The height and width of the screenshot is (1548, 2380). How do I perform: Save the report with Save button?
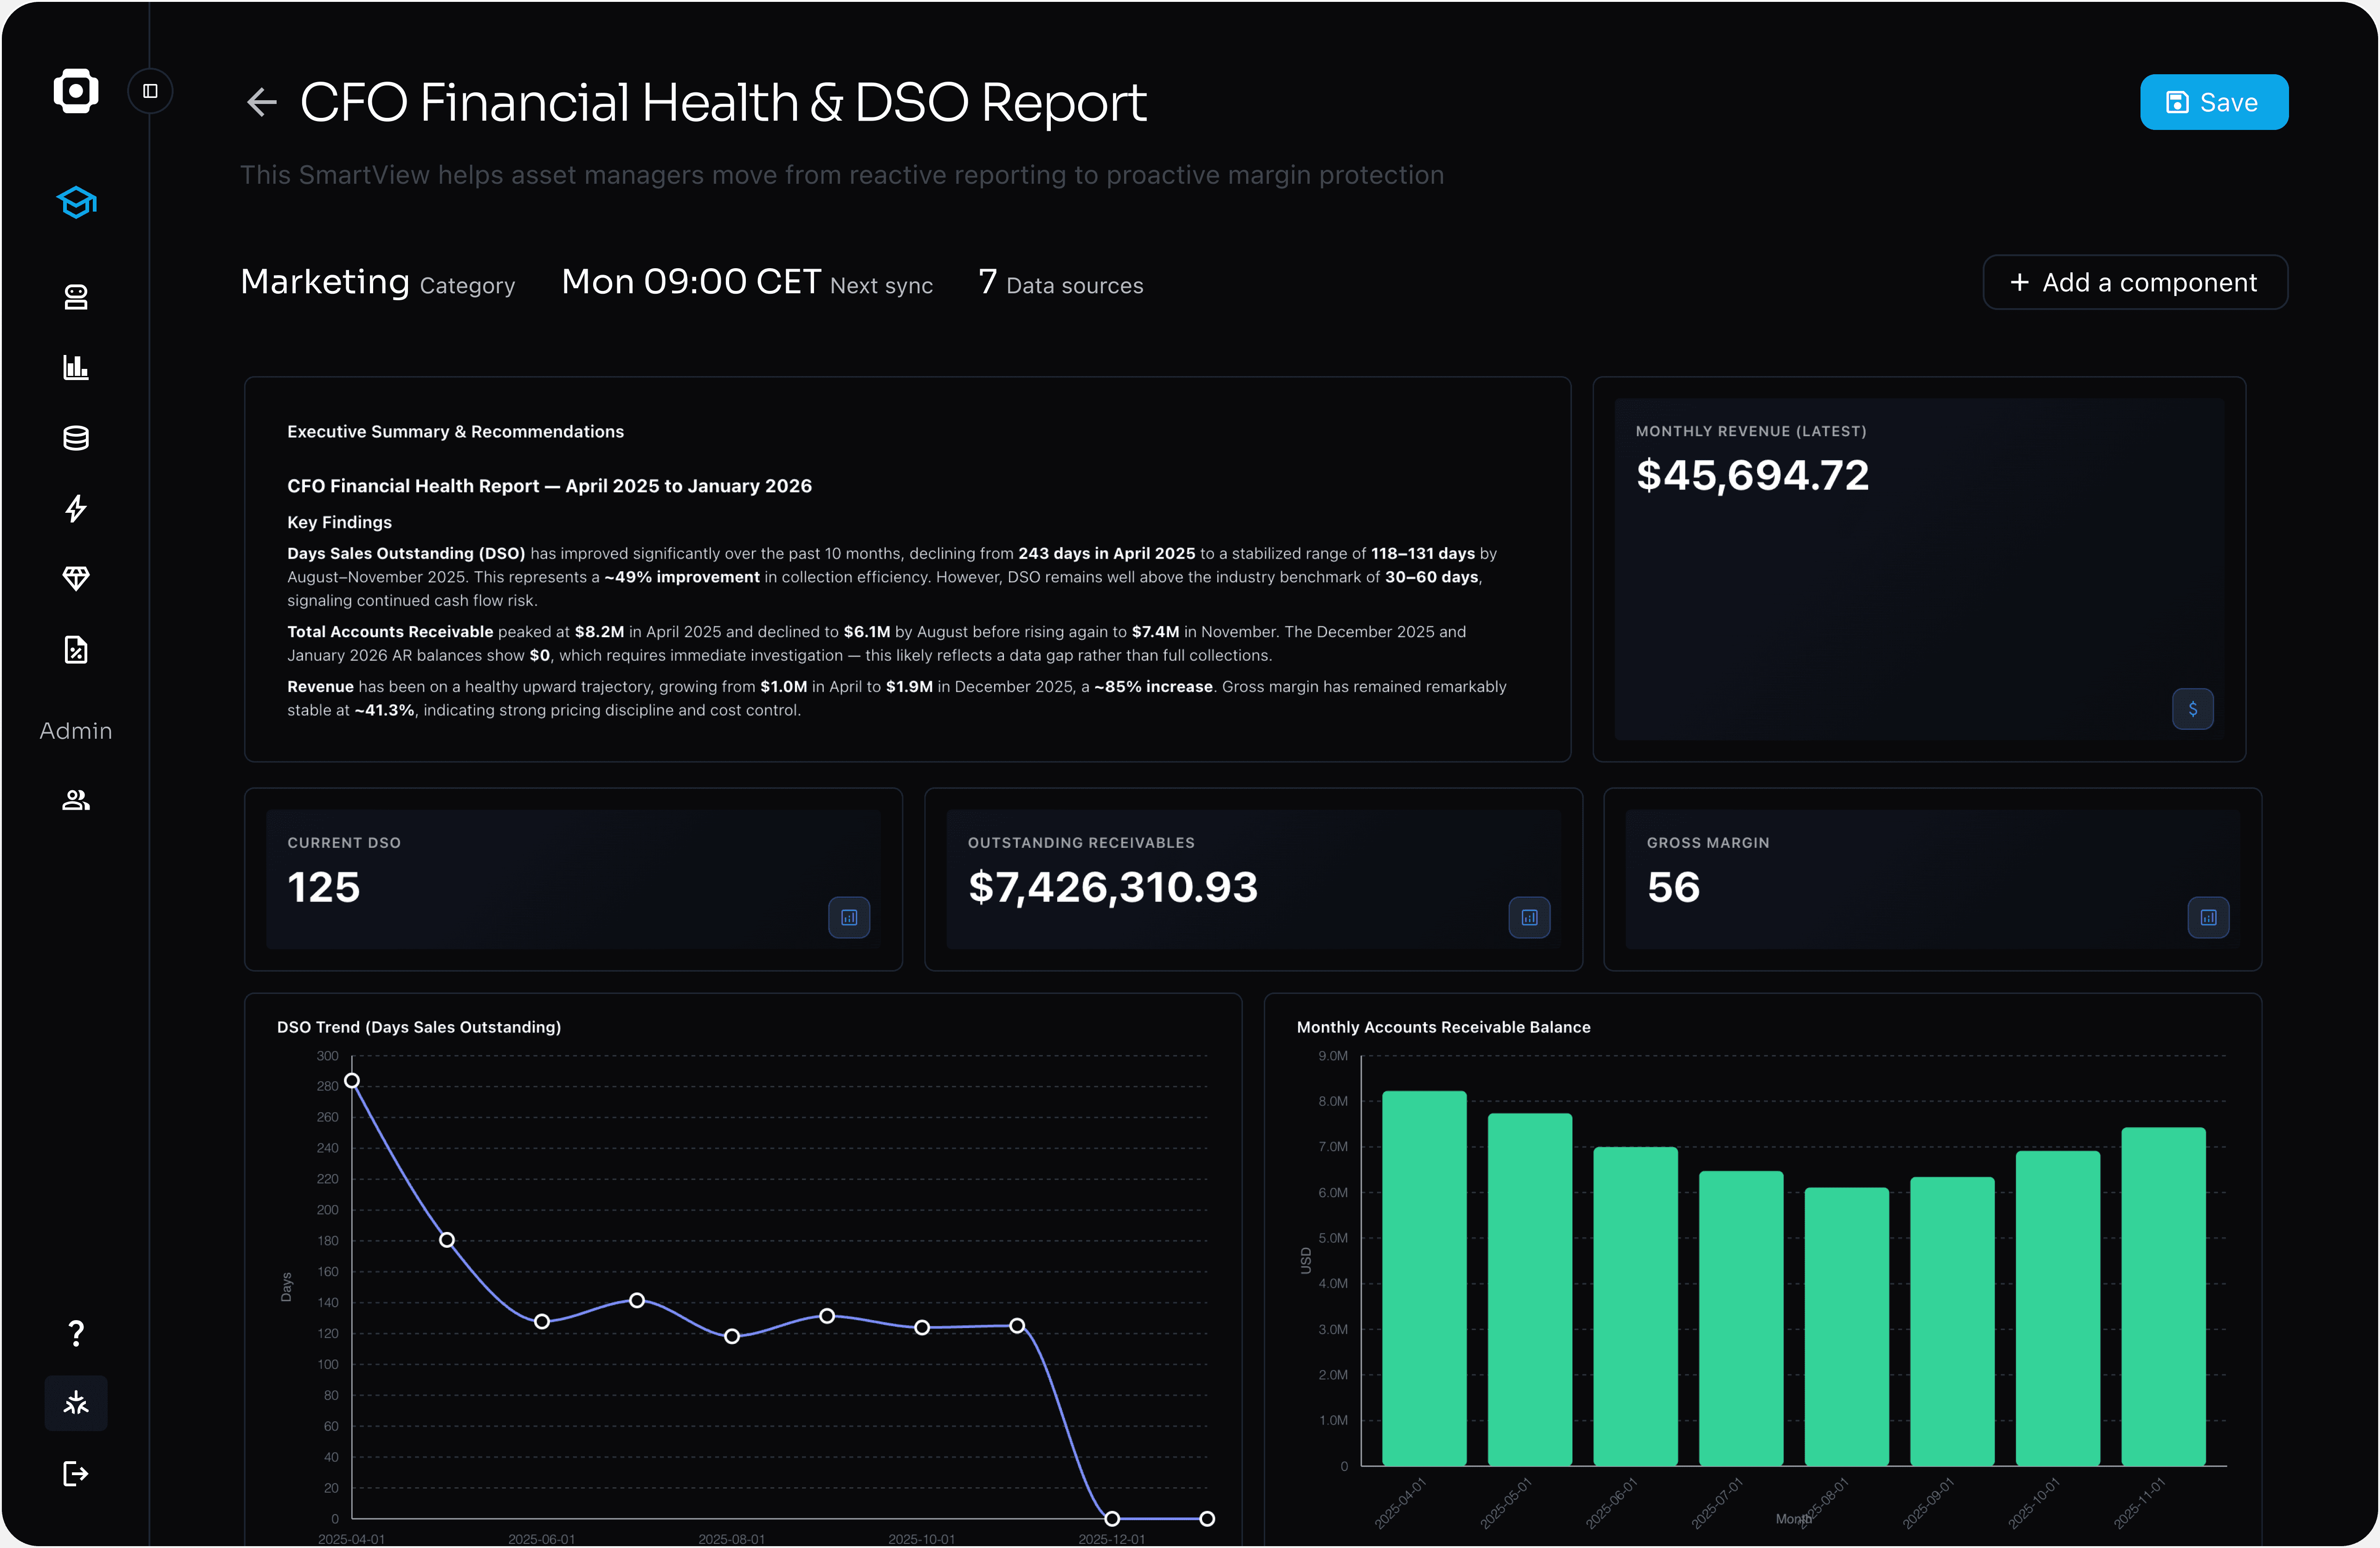tap(2213, 102)
